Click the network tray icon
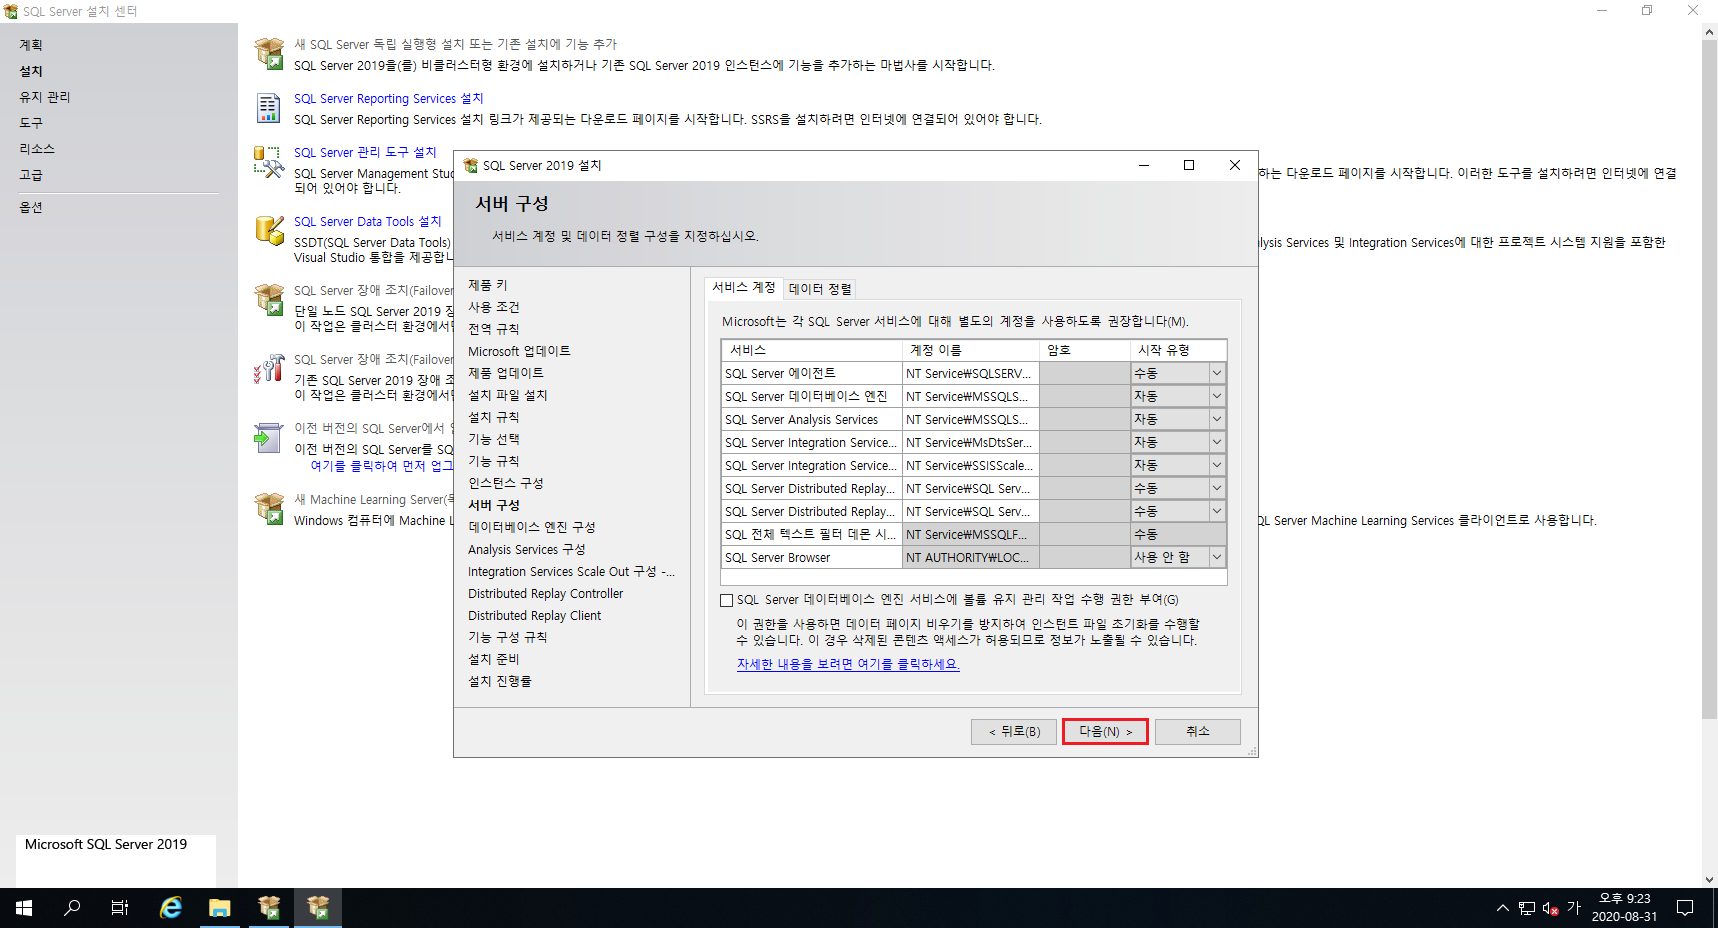This screenshot has width=1718, height=928. coord(1526,908)
